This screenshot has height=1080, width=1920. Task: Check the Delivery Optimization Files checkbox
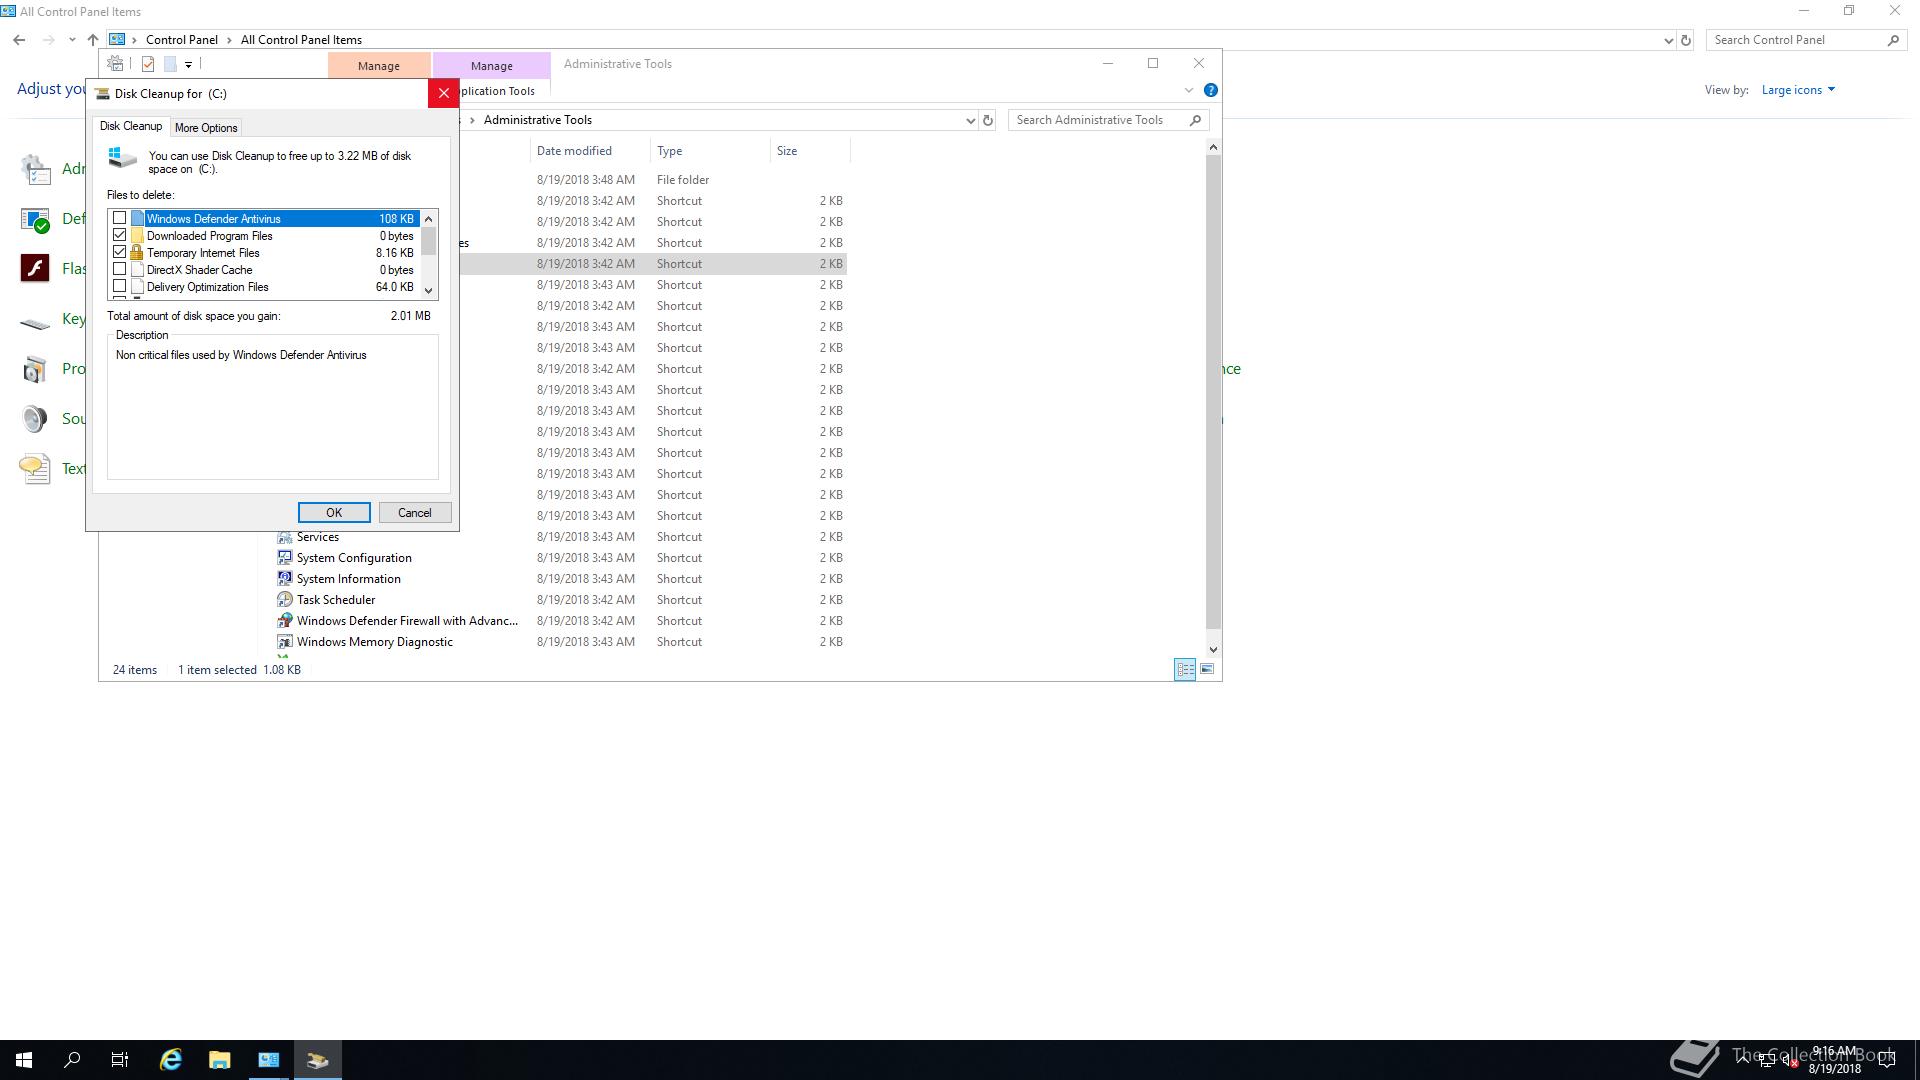pos(120,286)
